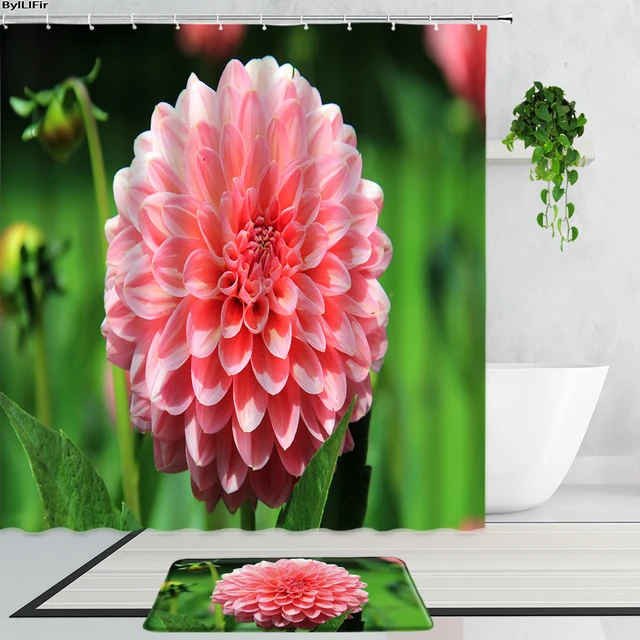Viewport: 640px width, 640px height.
Task: Click the large dahlia bloom on curtain
Action: point(247,285)
